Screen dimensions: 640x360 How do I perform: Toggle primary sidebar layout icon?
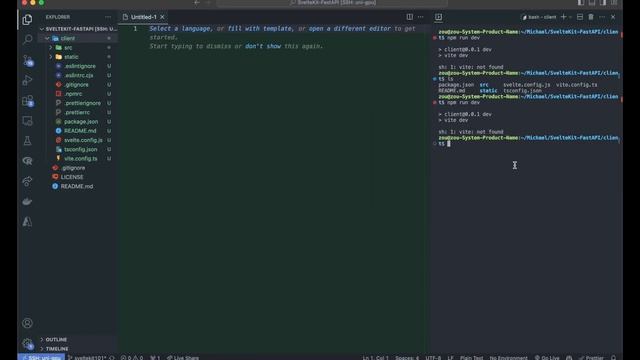[x=581, y=2]
